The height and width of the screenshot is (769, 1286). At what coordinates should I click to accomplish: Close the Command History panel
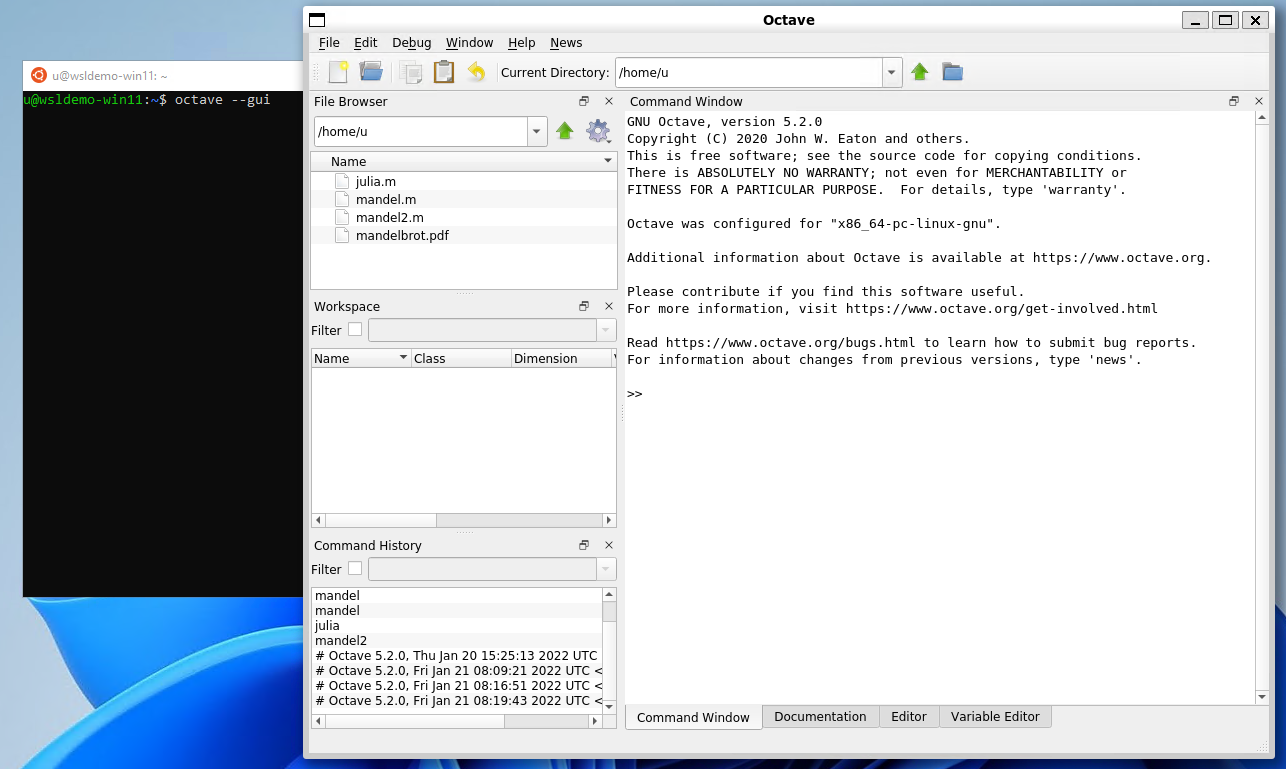(x=608, y=545)
